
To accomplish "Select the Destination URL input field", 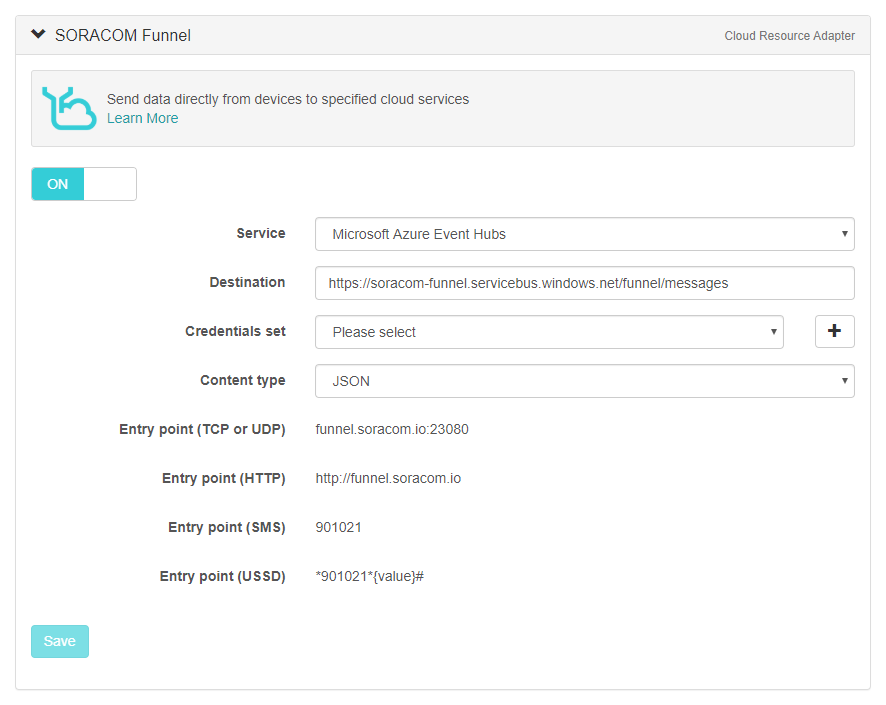I will 585,283.
